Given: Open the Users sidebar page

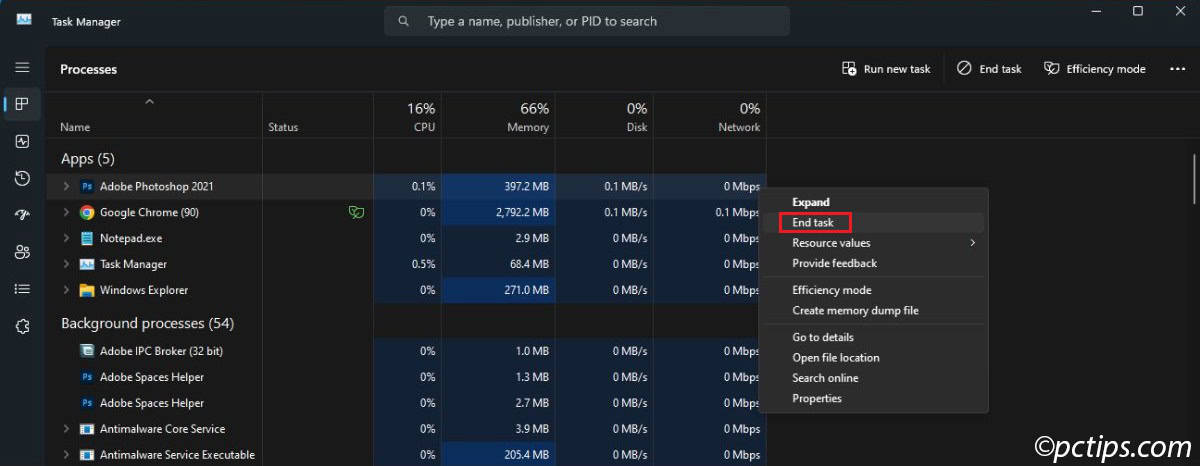Looking at the screenshot, I should point(22,252).
